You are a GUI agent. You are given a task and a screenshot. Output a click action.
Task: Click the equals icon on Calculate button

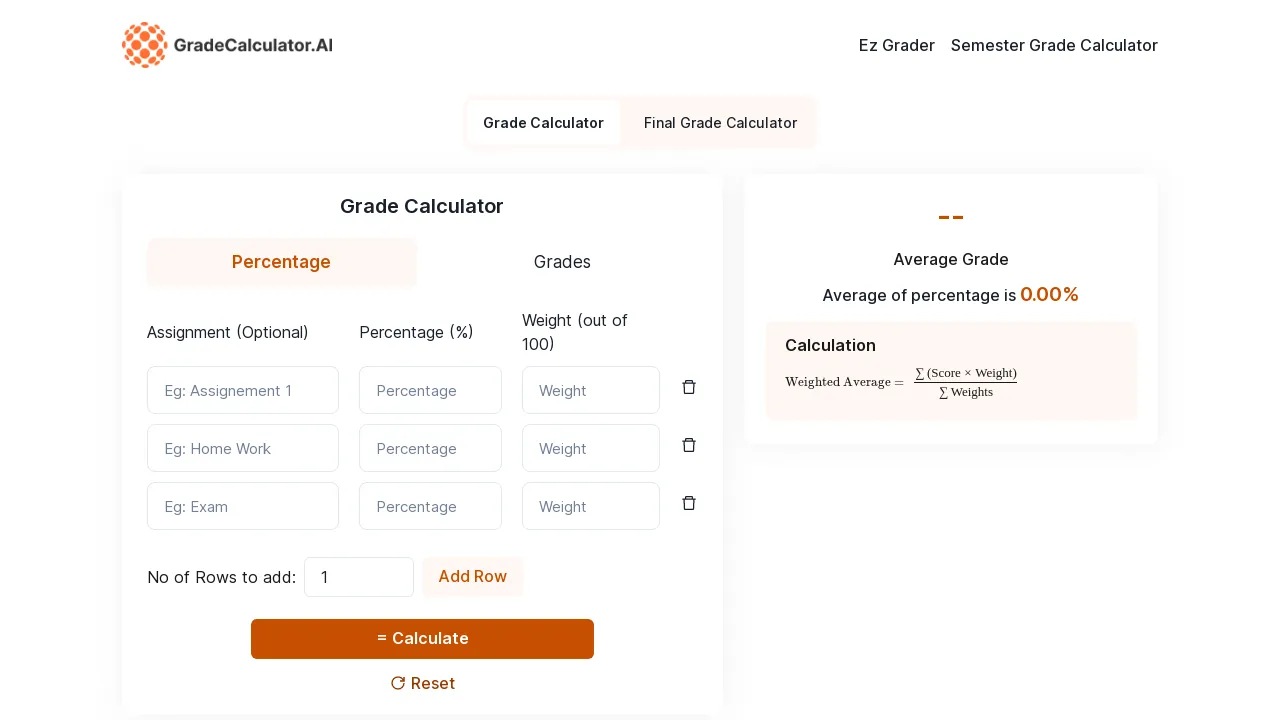pyautogui.click(x=383, y=639)
